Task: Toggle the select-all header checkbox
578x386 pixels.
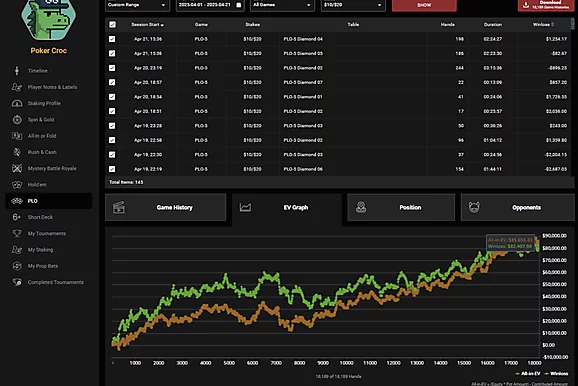Action: click(112, 24)
